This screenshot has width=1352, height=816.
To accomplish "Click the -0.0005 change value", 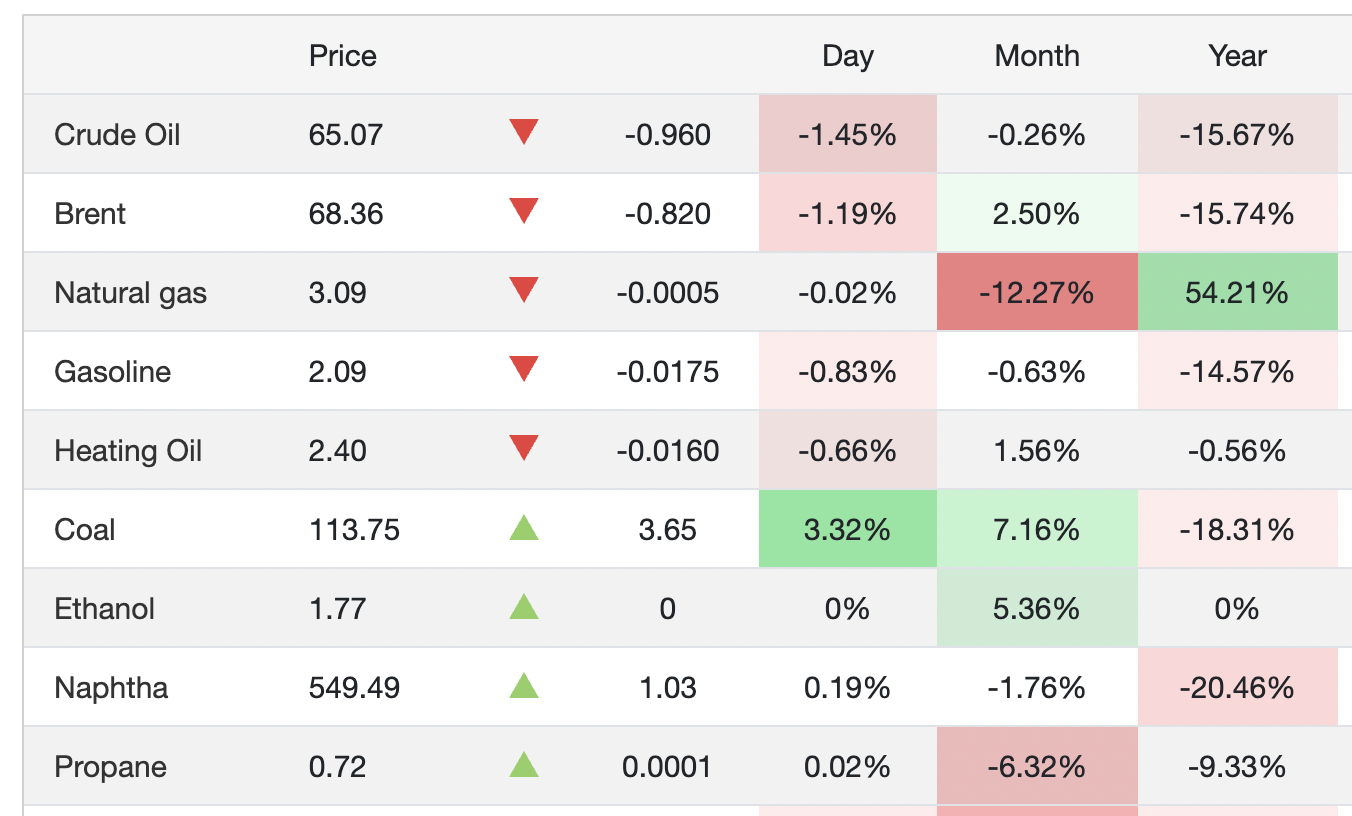I will tap(667, 292).
